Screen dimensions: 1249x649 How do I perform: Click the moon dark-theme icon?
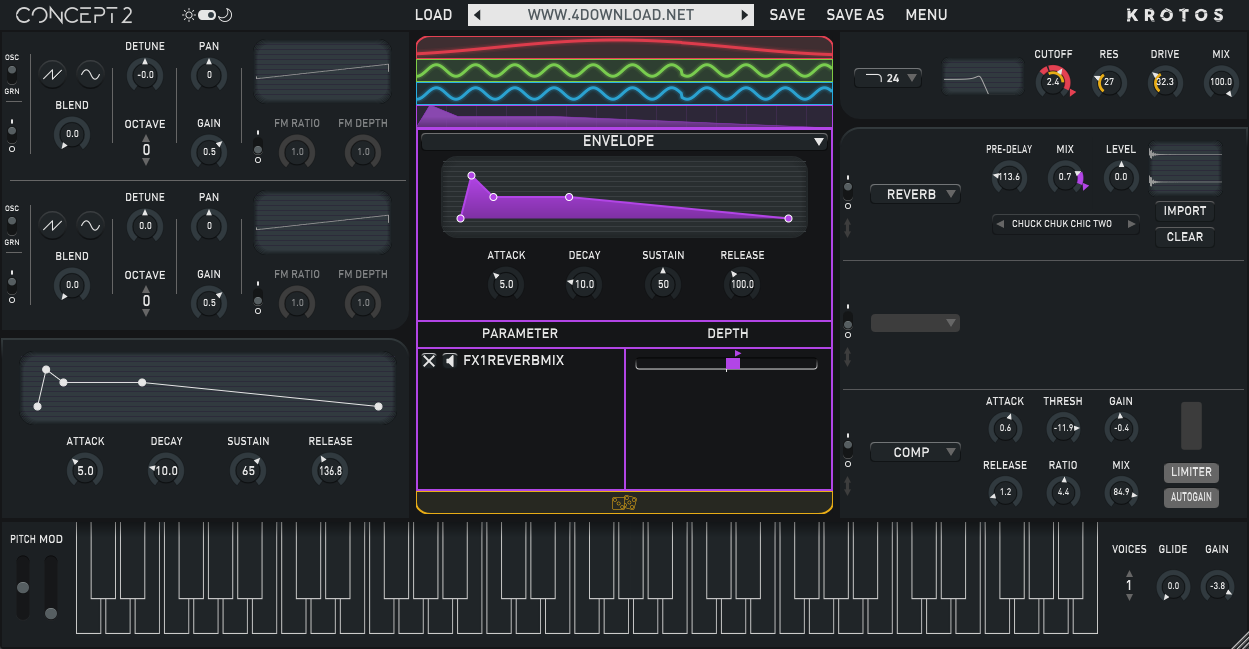click(226, 15)
